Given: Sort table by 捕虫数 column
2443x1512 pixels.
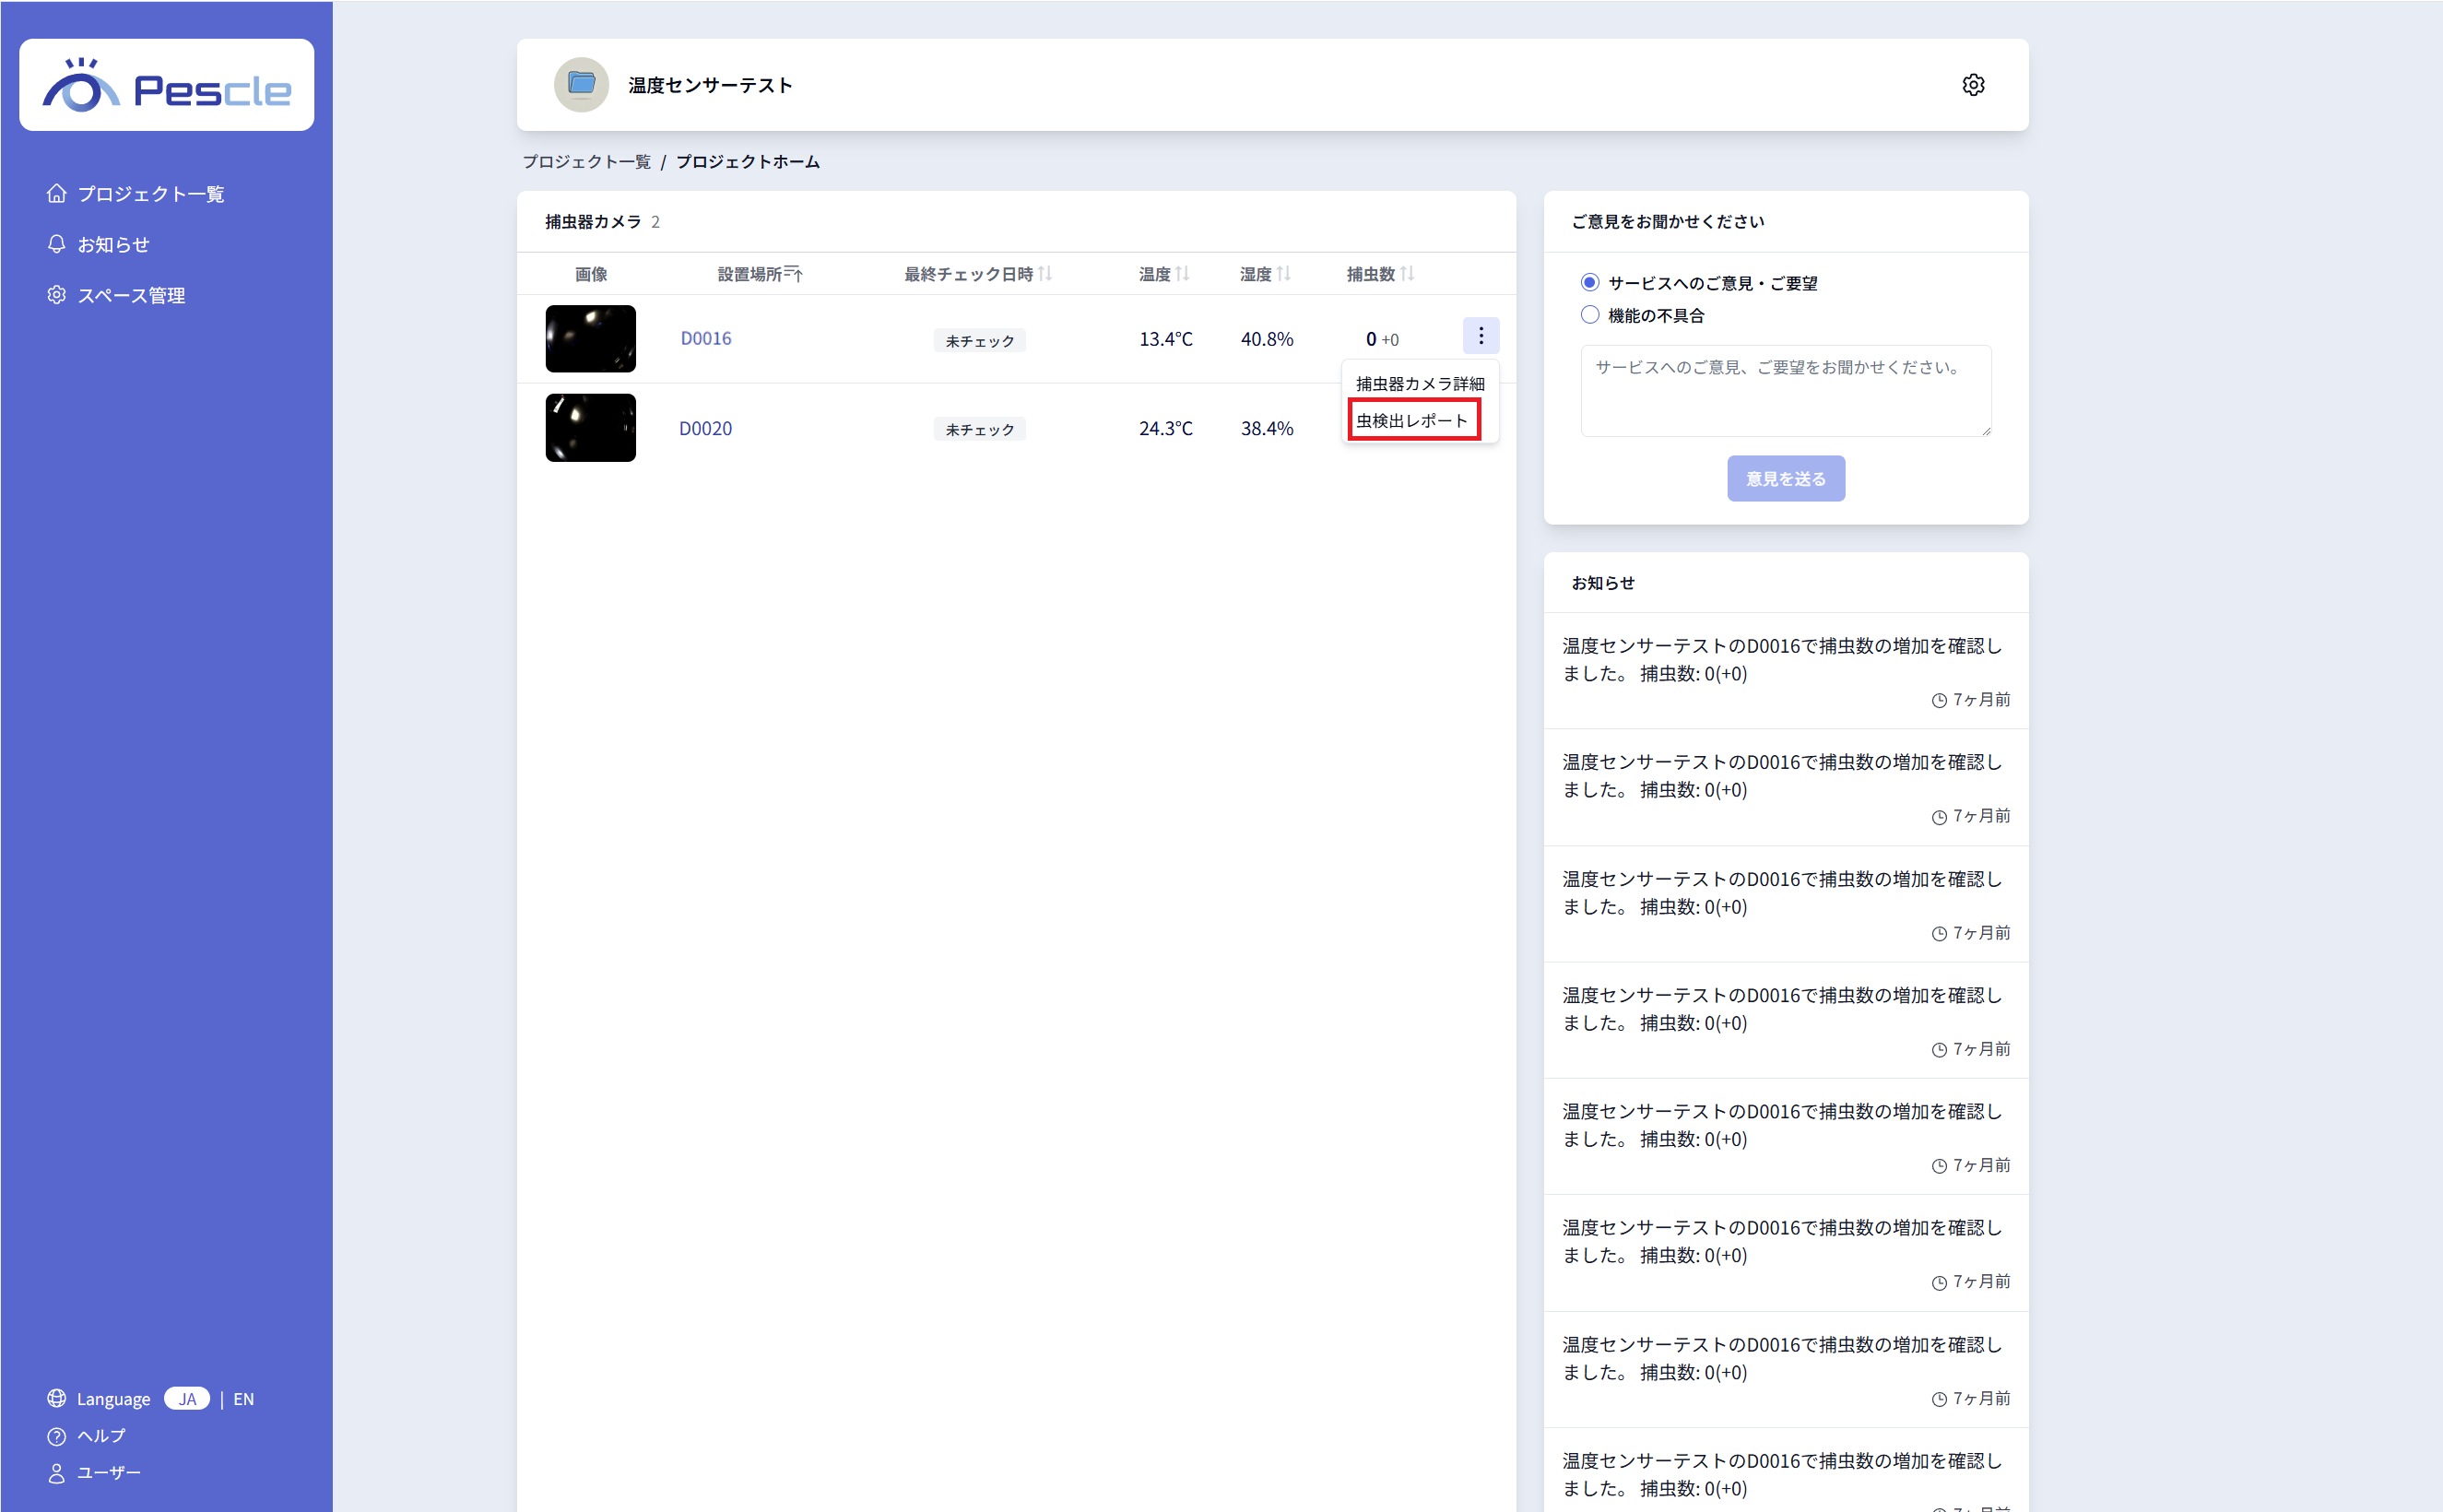Looking at the screenshot, I should [x=1380, y=274].
